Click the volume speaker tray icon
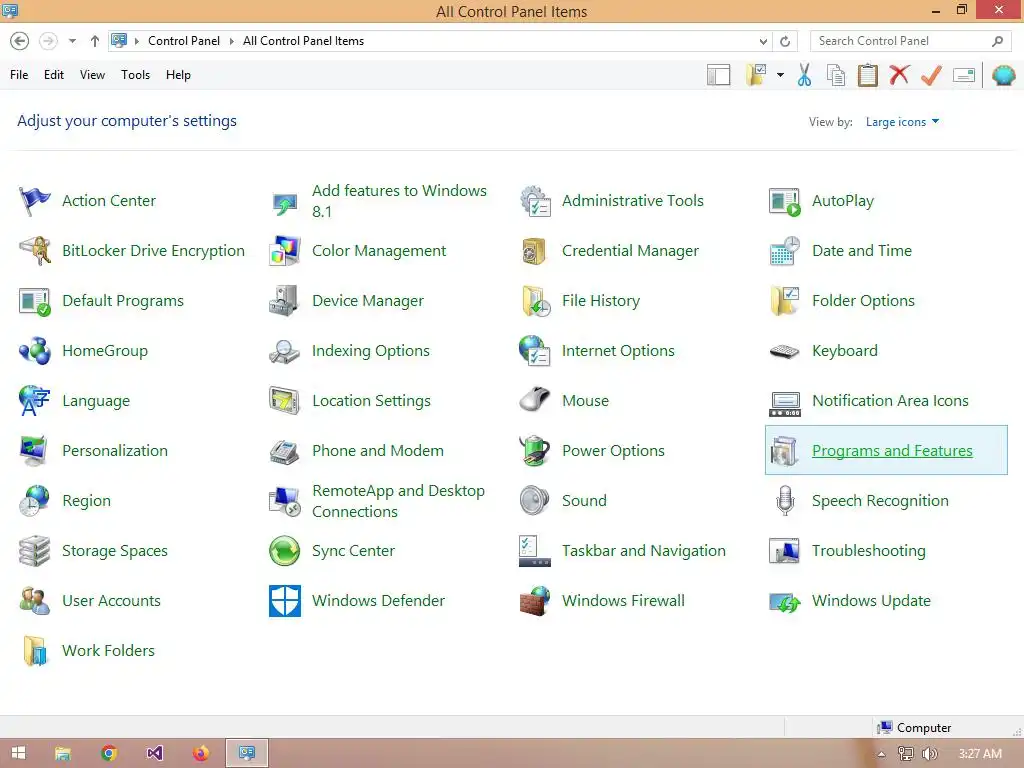This screenshot has width=1024, height=768. 929,754
